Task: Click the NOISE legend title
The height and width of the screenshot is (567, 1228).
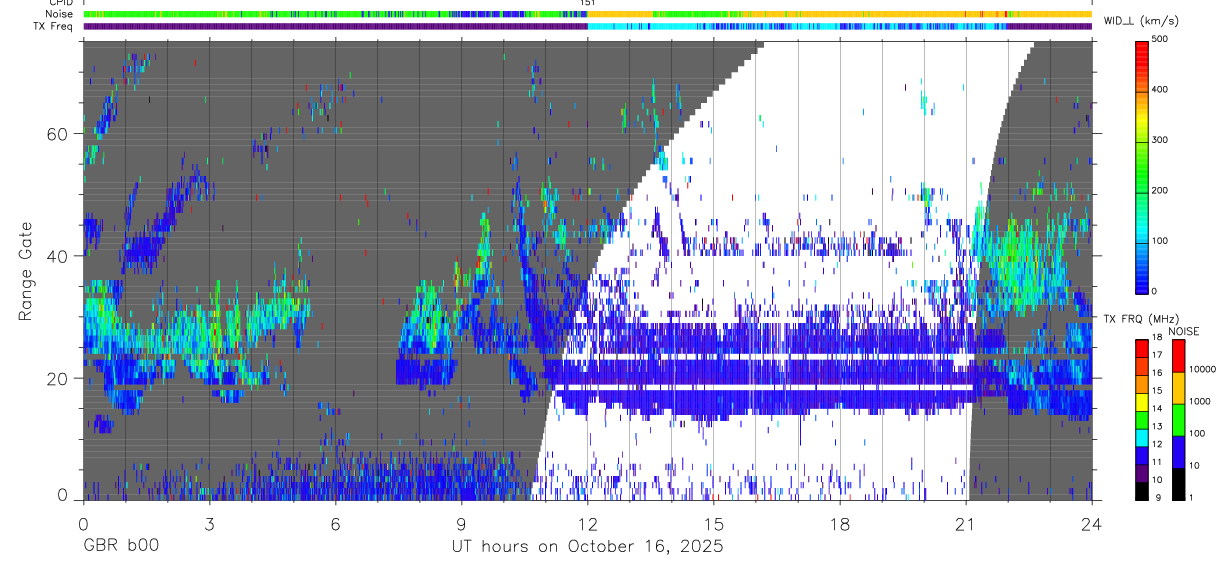Action: (1183, 331)
